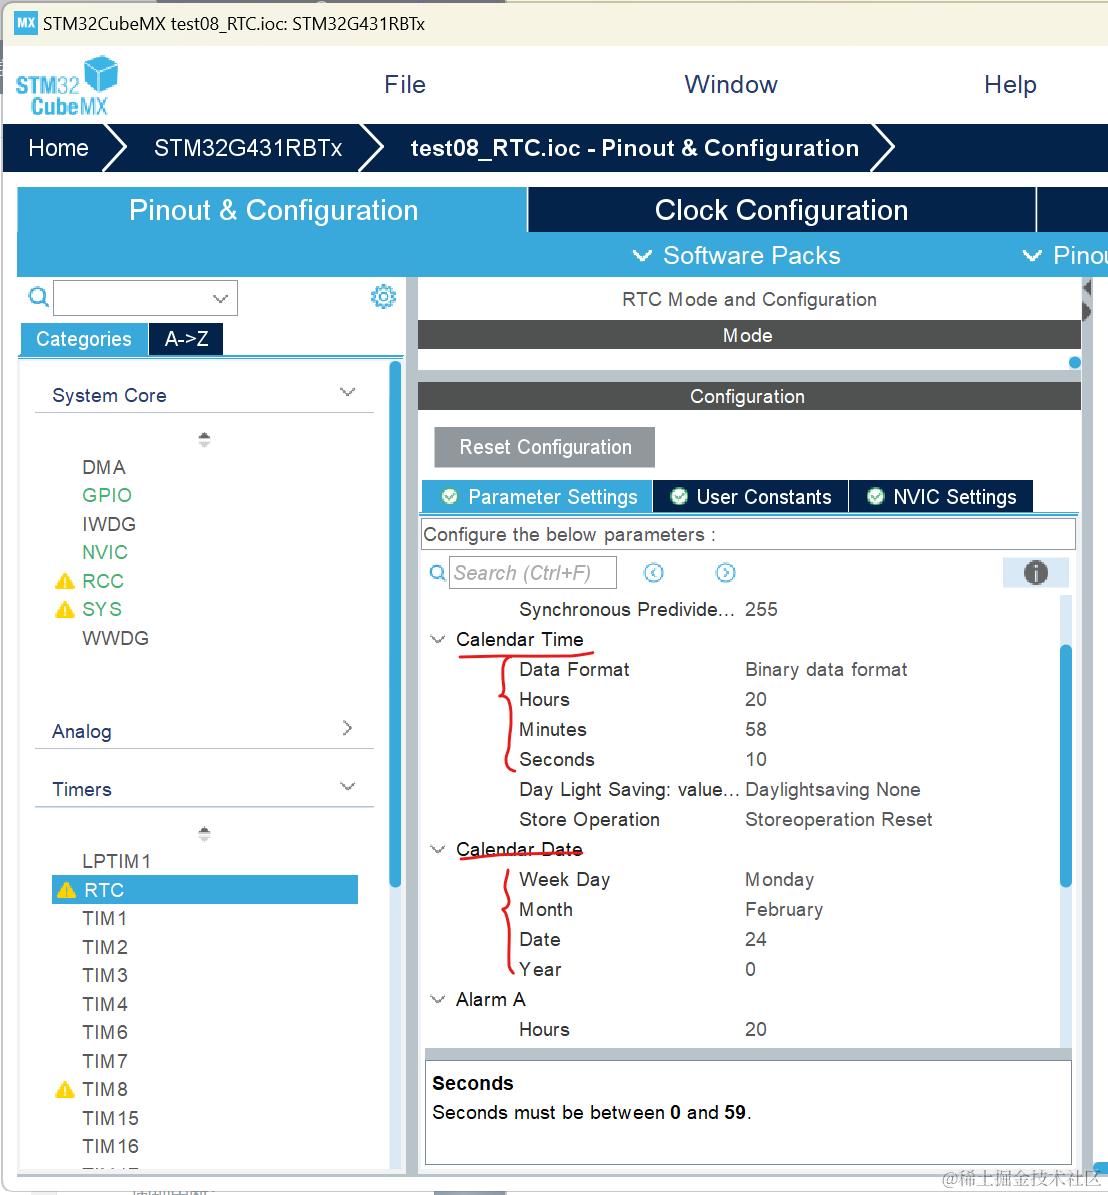Open the User Constants tab
Viewport: 1108px width, 1195px height.
click(x=751, y=497)
